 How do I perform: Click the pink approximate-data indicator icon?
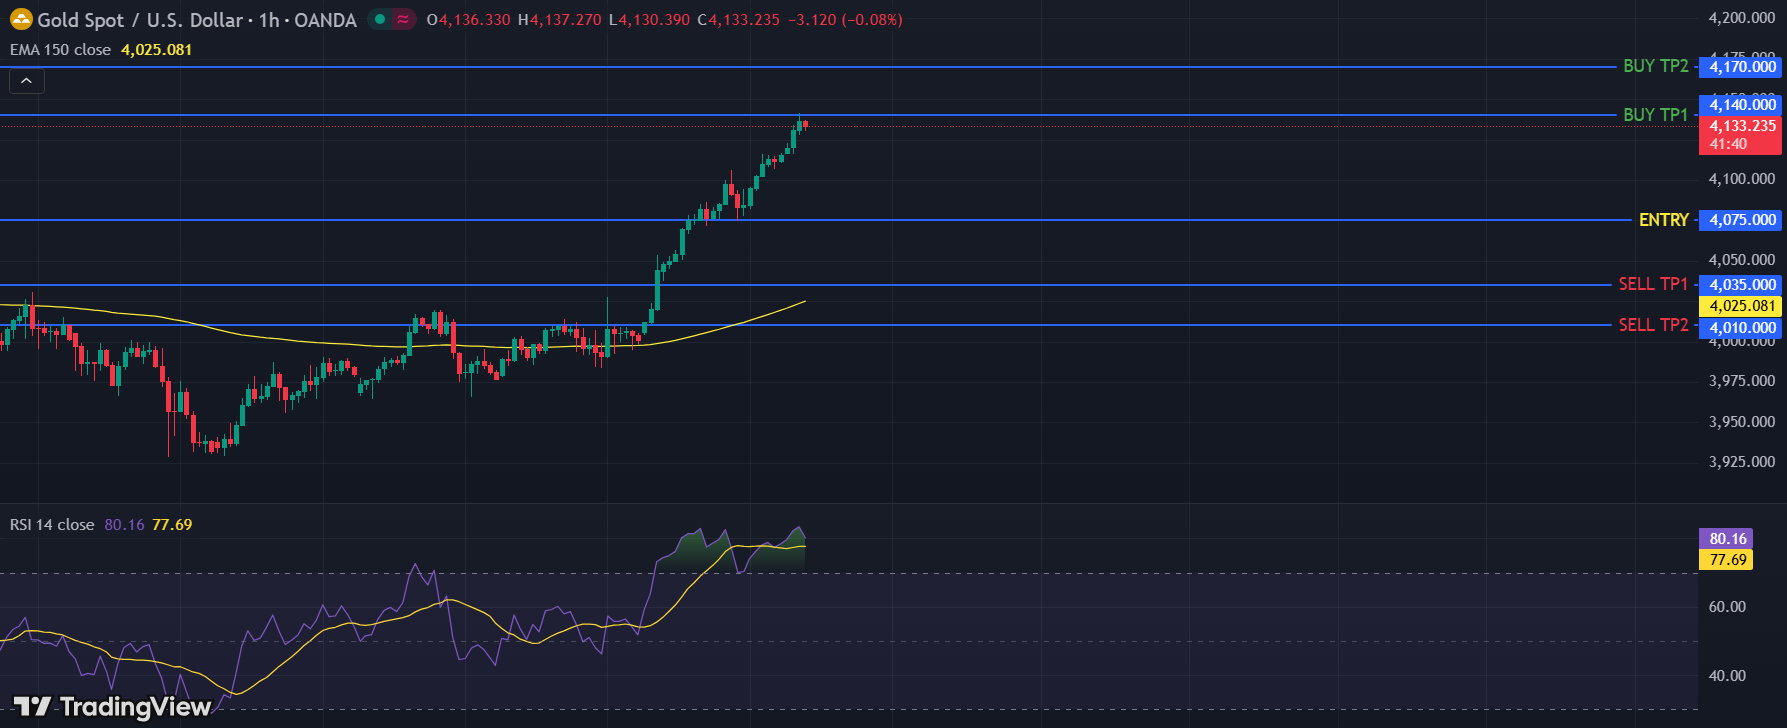[403, 19]
